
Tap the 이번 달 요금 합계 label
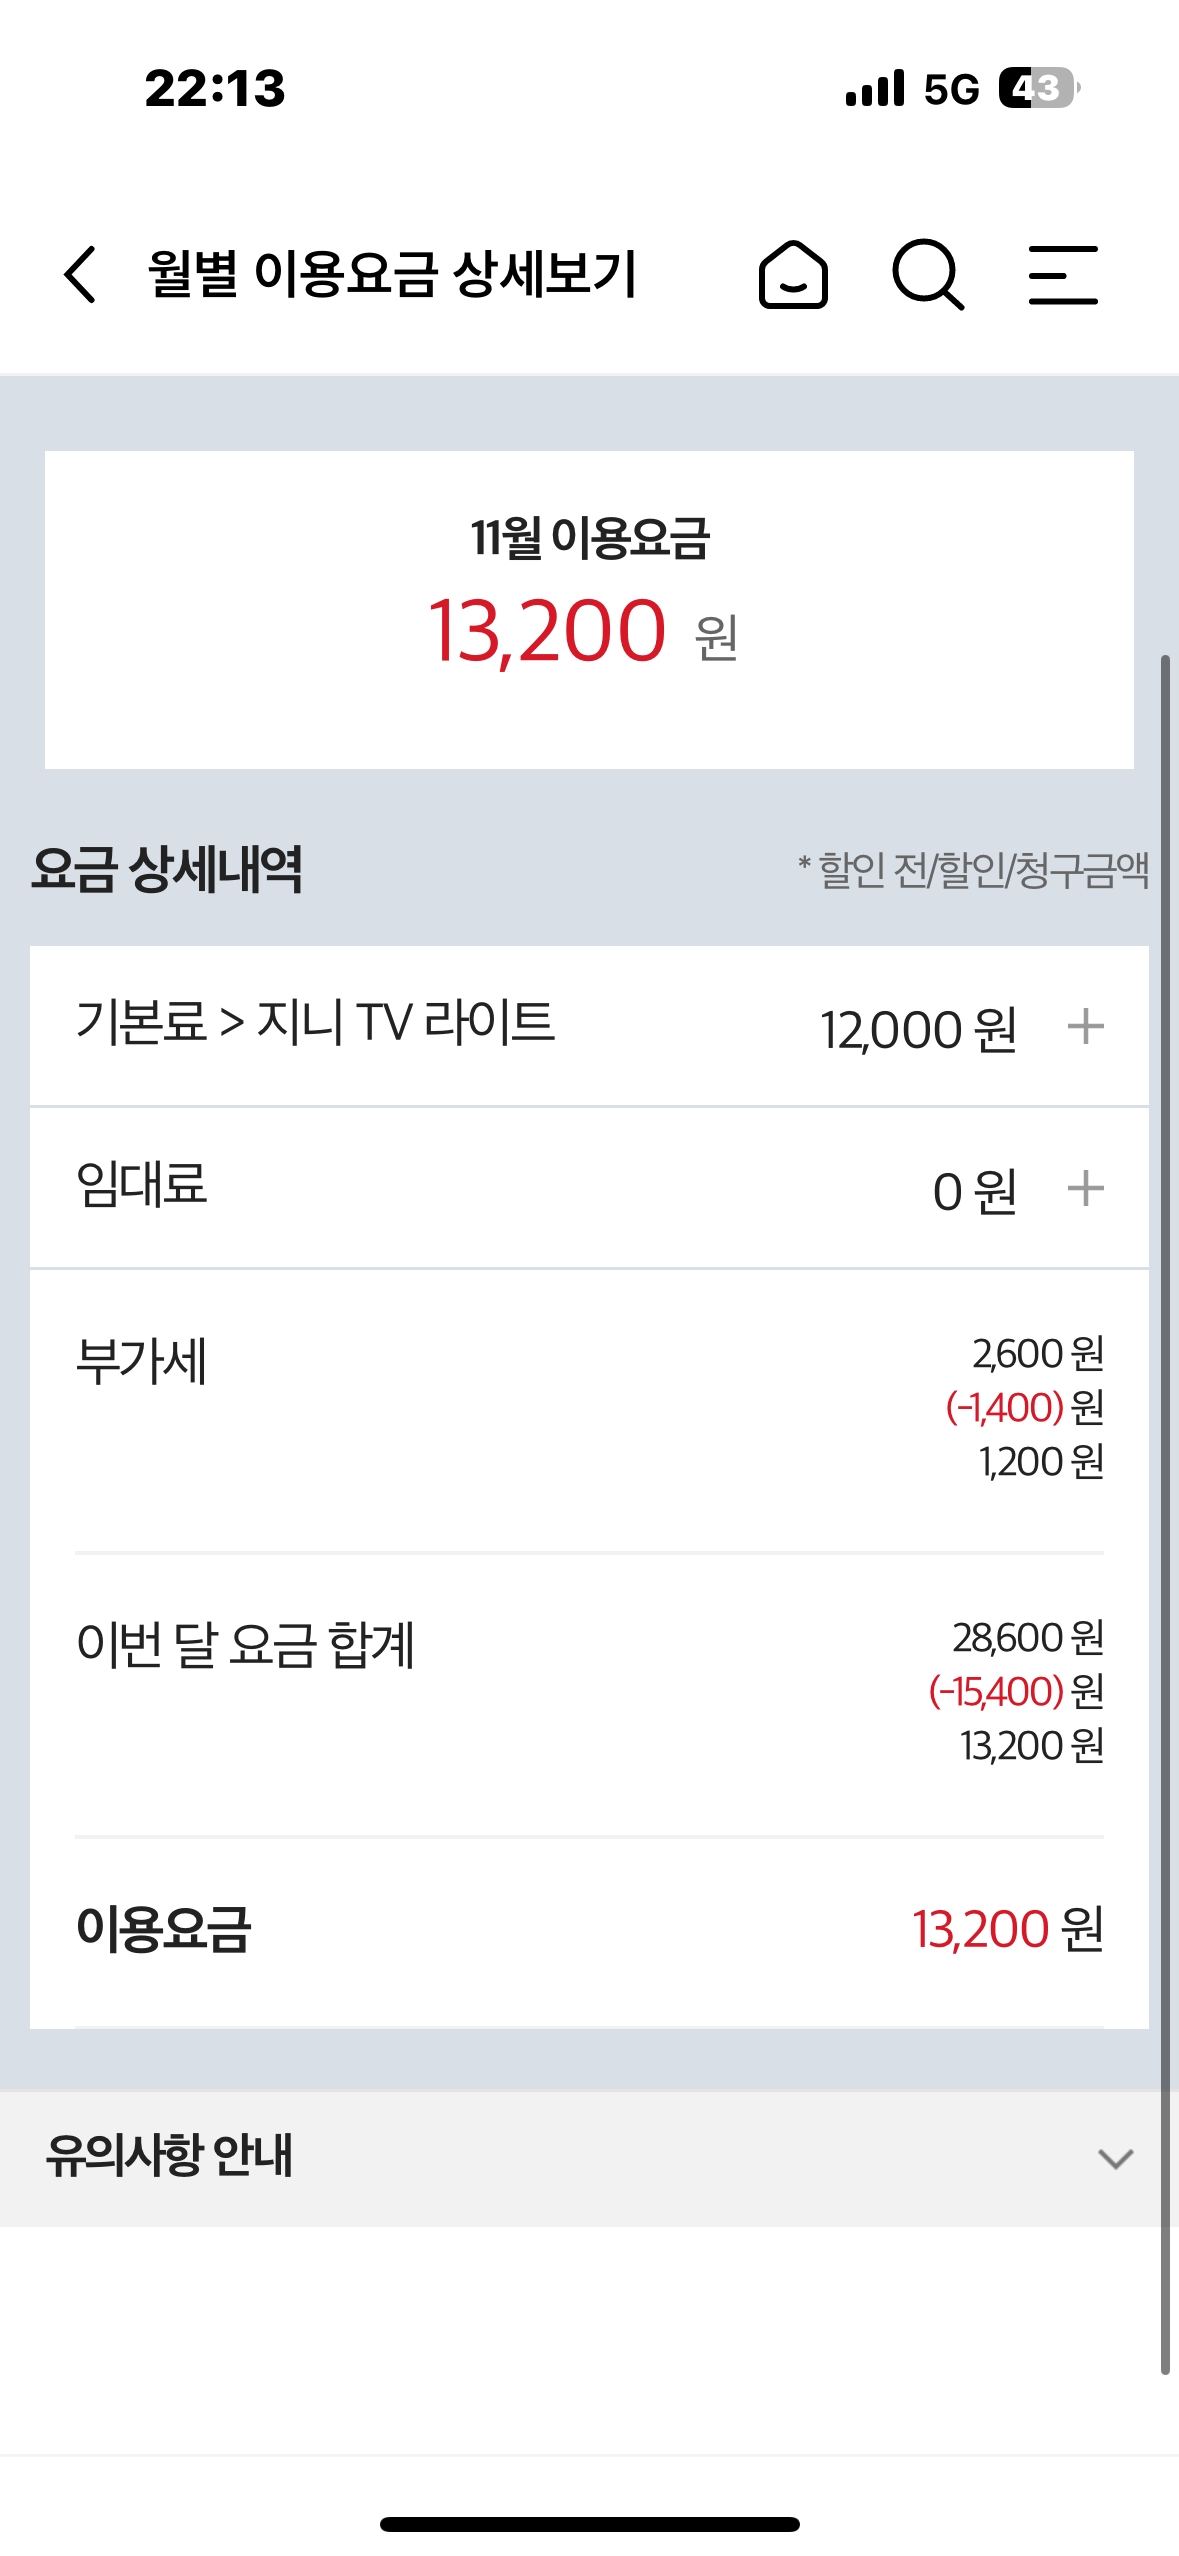tap(245, 1645)
